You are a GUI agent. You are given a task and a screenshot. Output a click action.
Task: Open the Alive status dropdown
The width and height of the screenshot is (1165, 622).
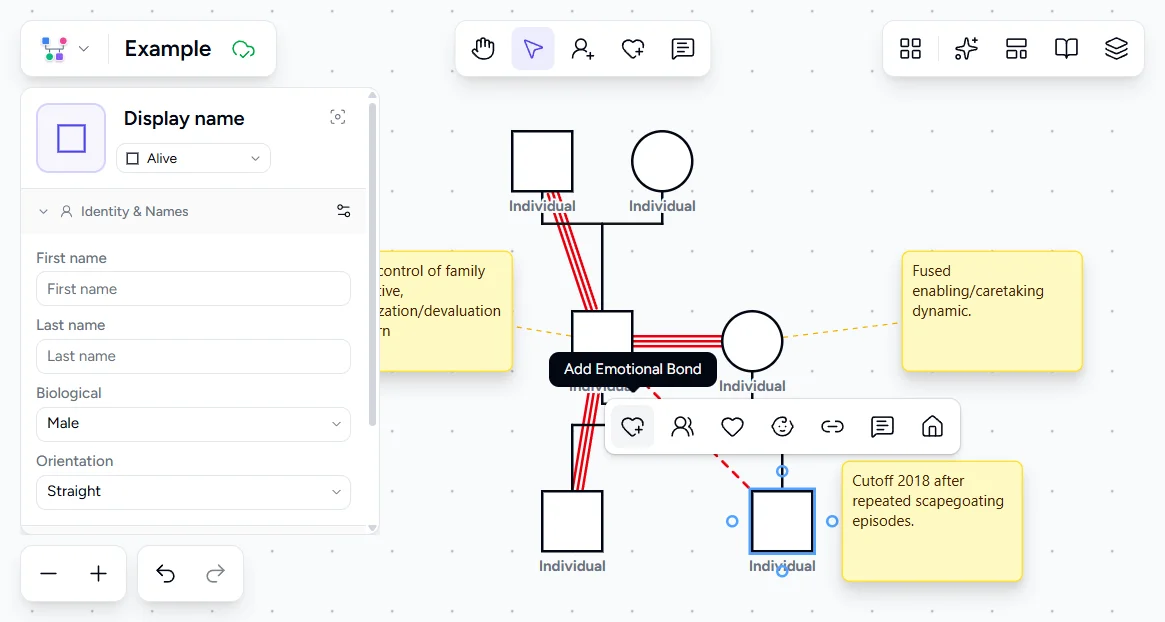point(193,158)
